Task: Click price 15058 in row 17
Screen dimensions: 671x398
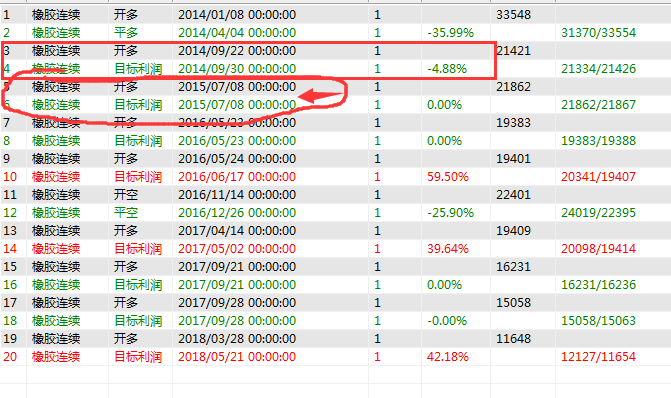Action: point(514,303)
